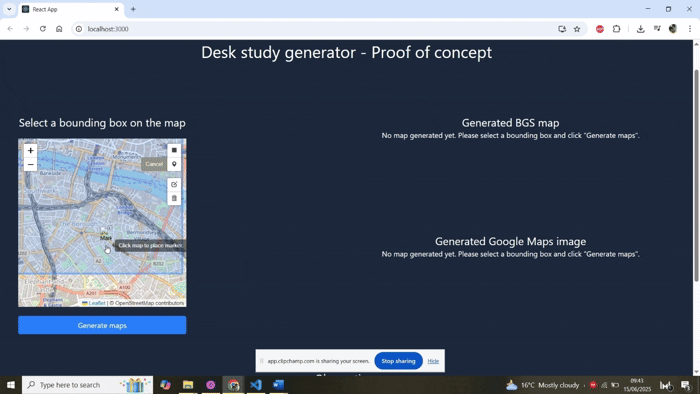Click 'Select a bounding box on the map' heading
Viewport: 700px width, 394px height.
click(102, 123)
